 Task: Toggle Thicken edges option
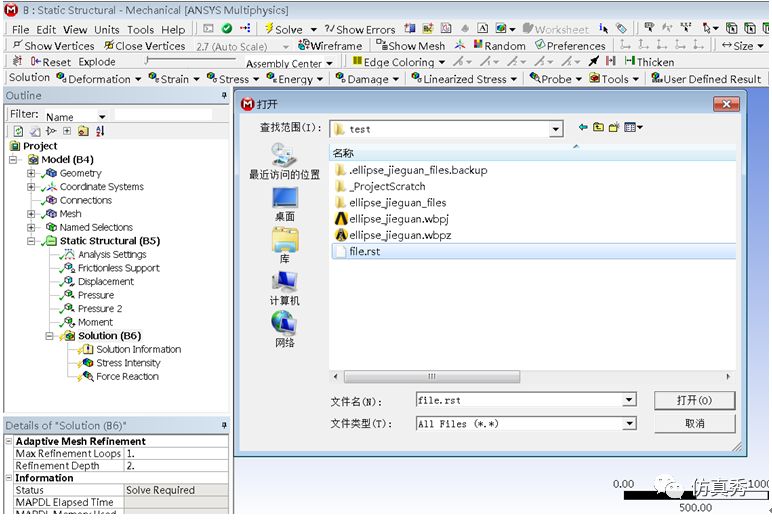tap(649, 62)
